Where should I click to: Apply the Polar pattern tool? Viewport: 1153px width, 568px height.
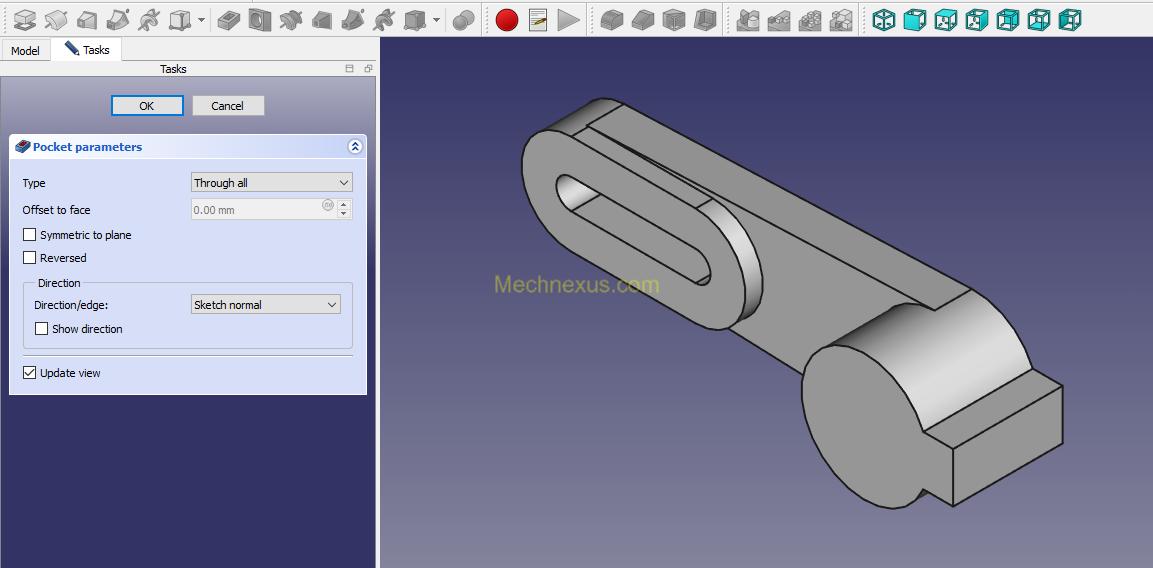pyautogui.click(x=810, y=20)
